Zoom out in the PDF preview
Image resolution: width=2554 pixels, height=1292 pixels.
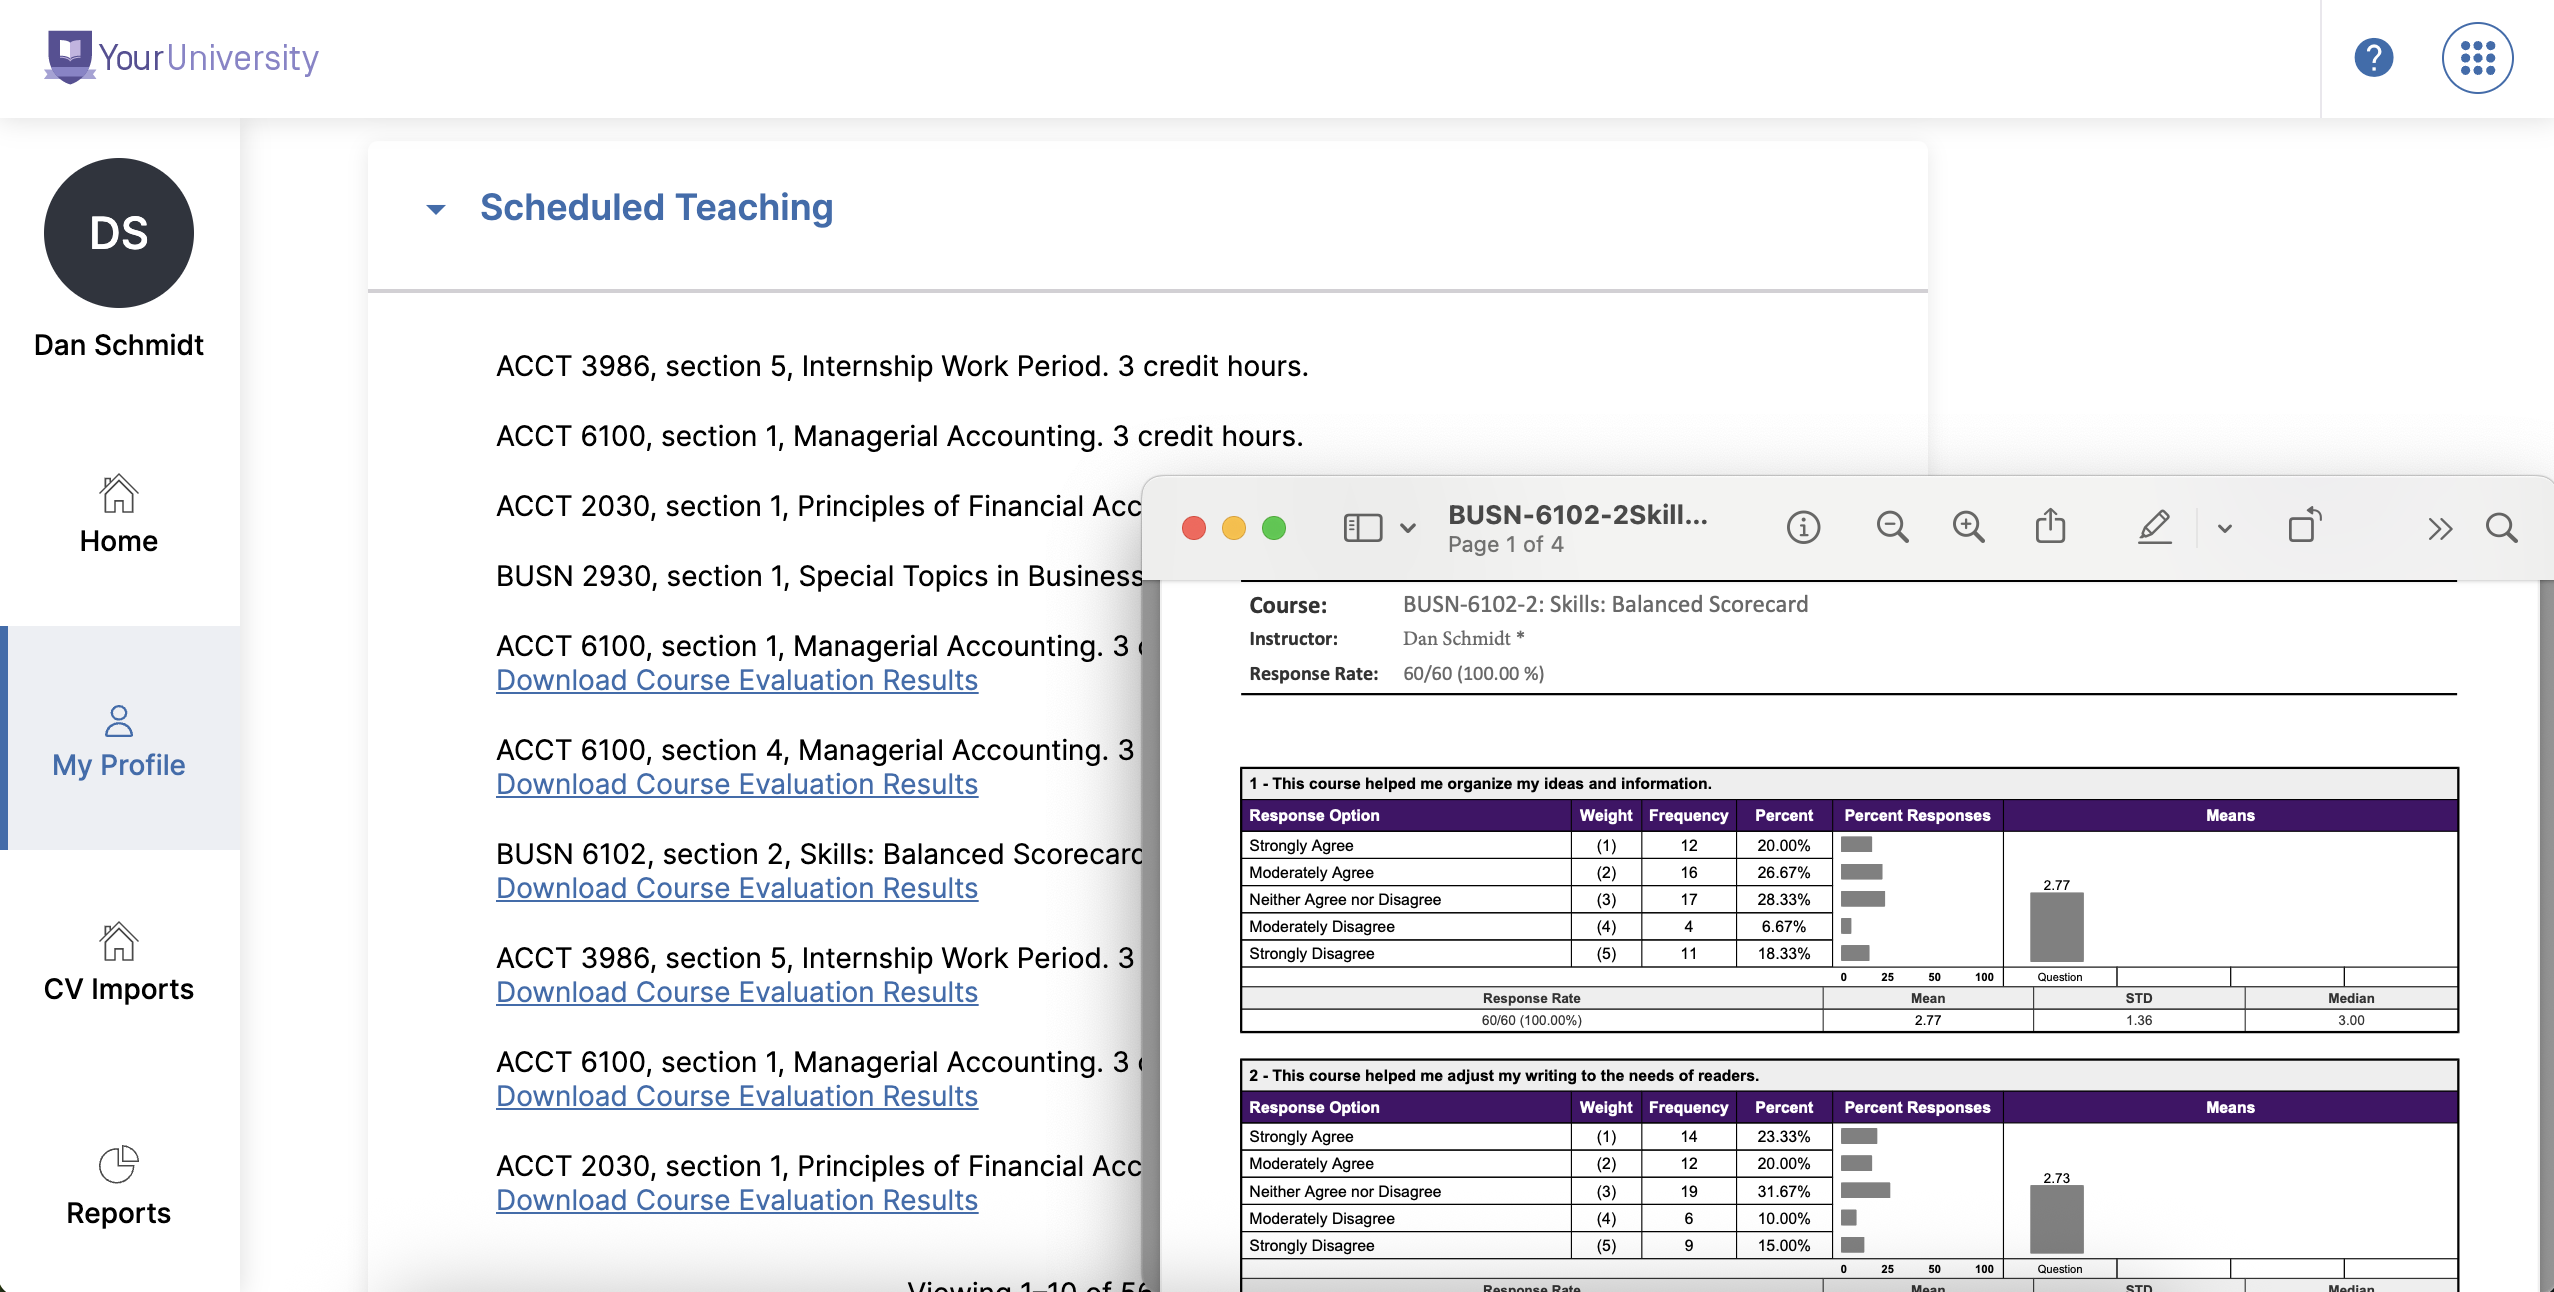coord(1892,527)
